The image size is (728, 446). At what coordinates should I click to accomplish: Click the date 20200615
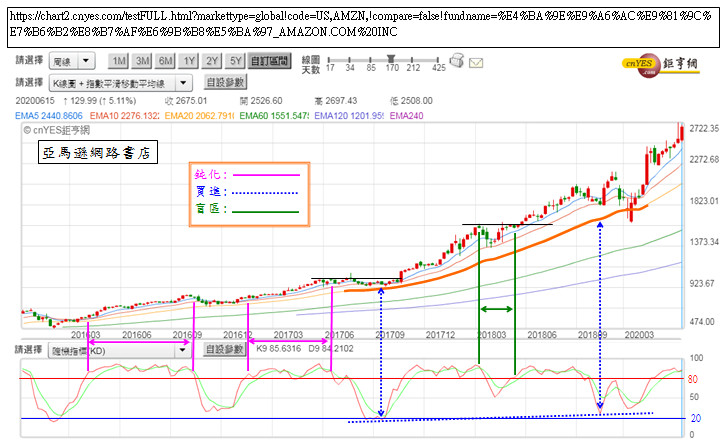tap(35, 101)
